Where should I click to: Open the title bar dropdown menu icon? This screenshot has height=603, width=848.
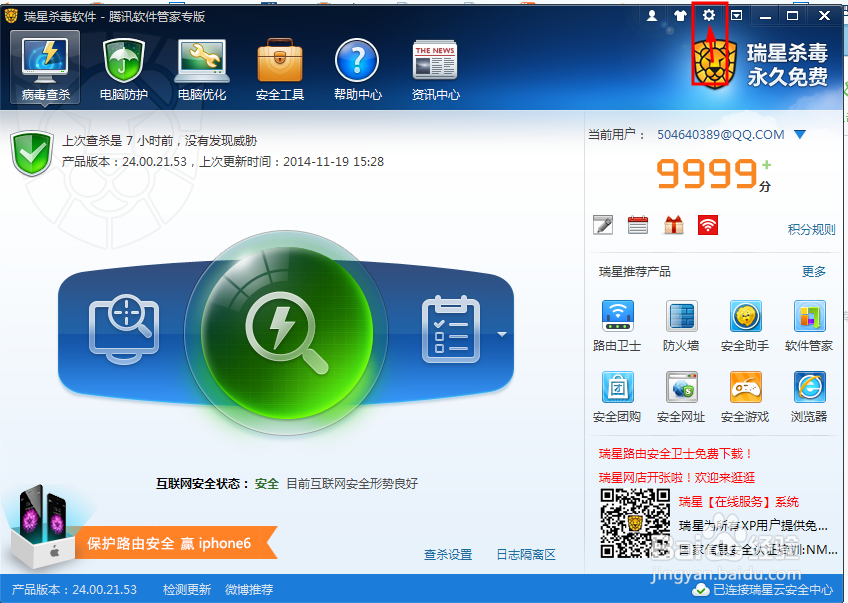(736, 15)
